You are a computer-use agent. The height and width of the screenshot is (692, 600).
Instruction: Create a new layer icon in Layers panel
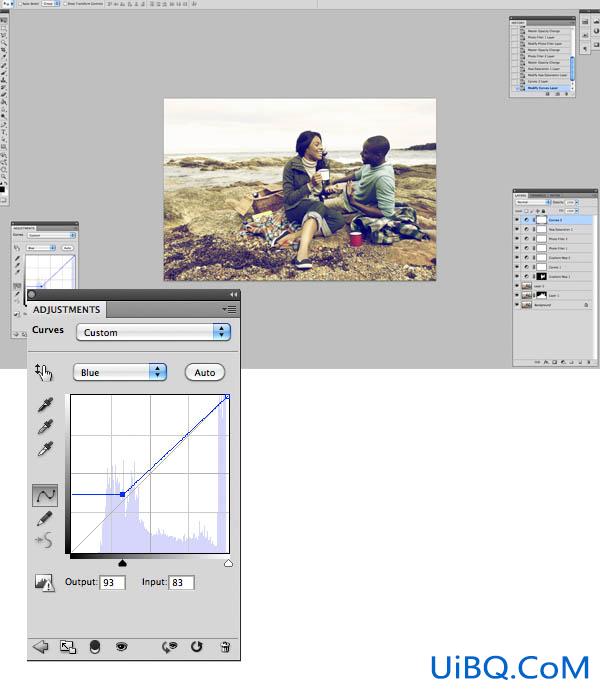(581, 362)
